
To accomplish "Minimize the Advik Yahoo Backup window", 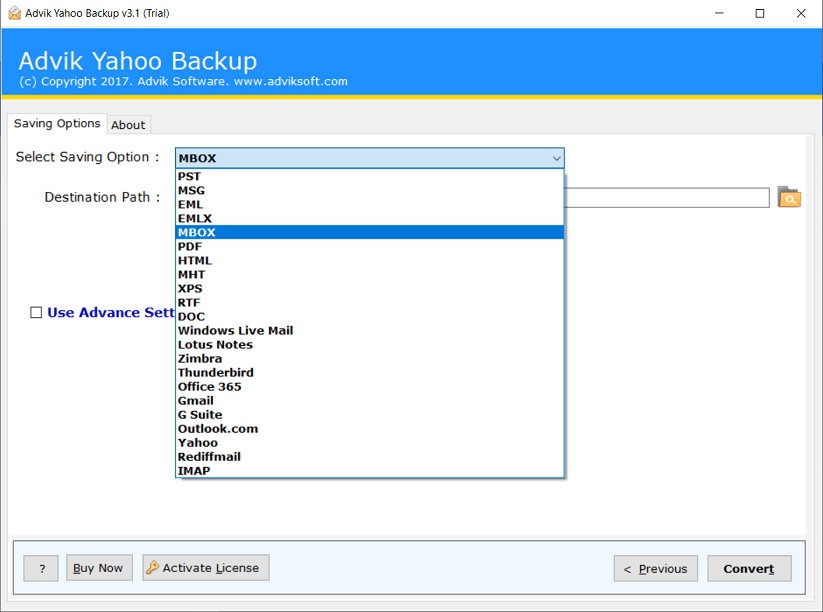I will 719,13.
